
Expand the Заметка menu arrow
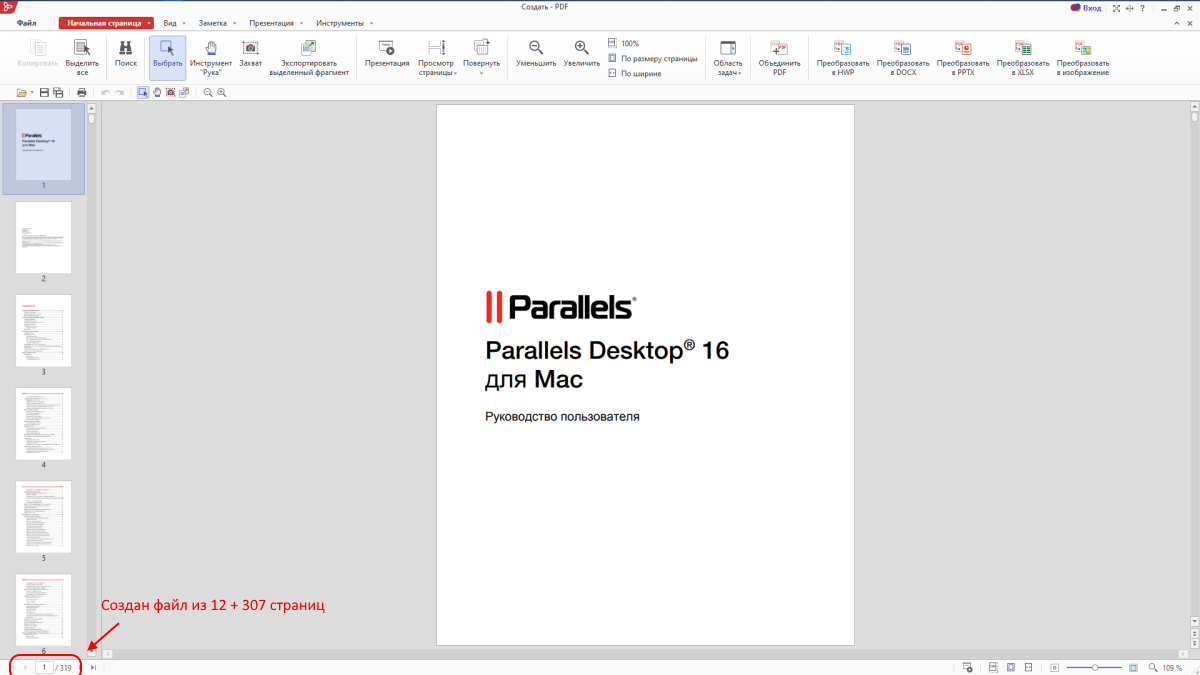(x=234, y=22)
